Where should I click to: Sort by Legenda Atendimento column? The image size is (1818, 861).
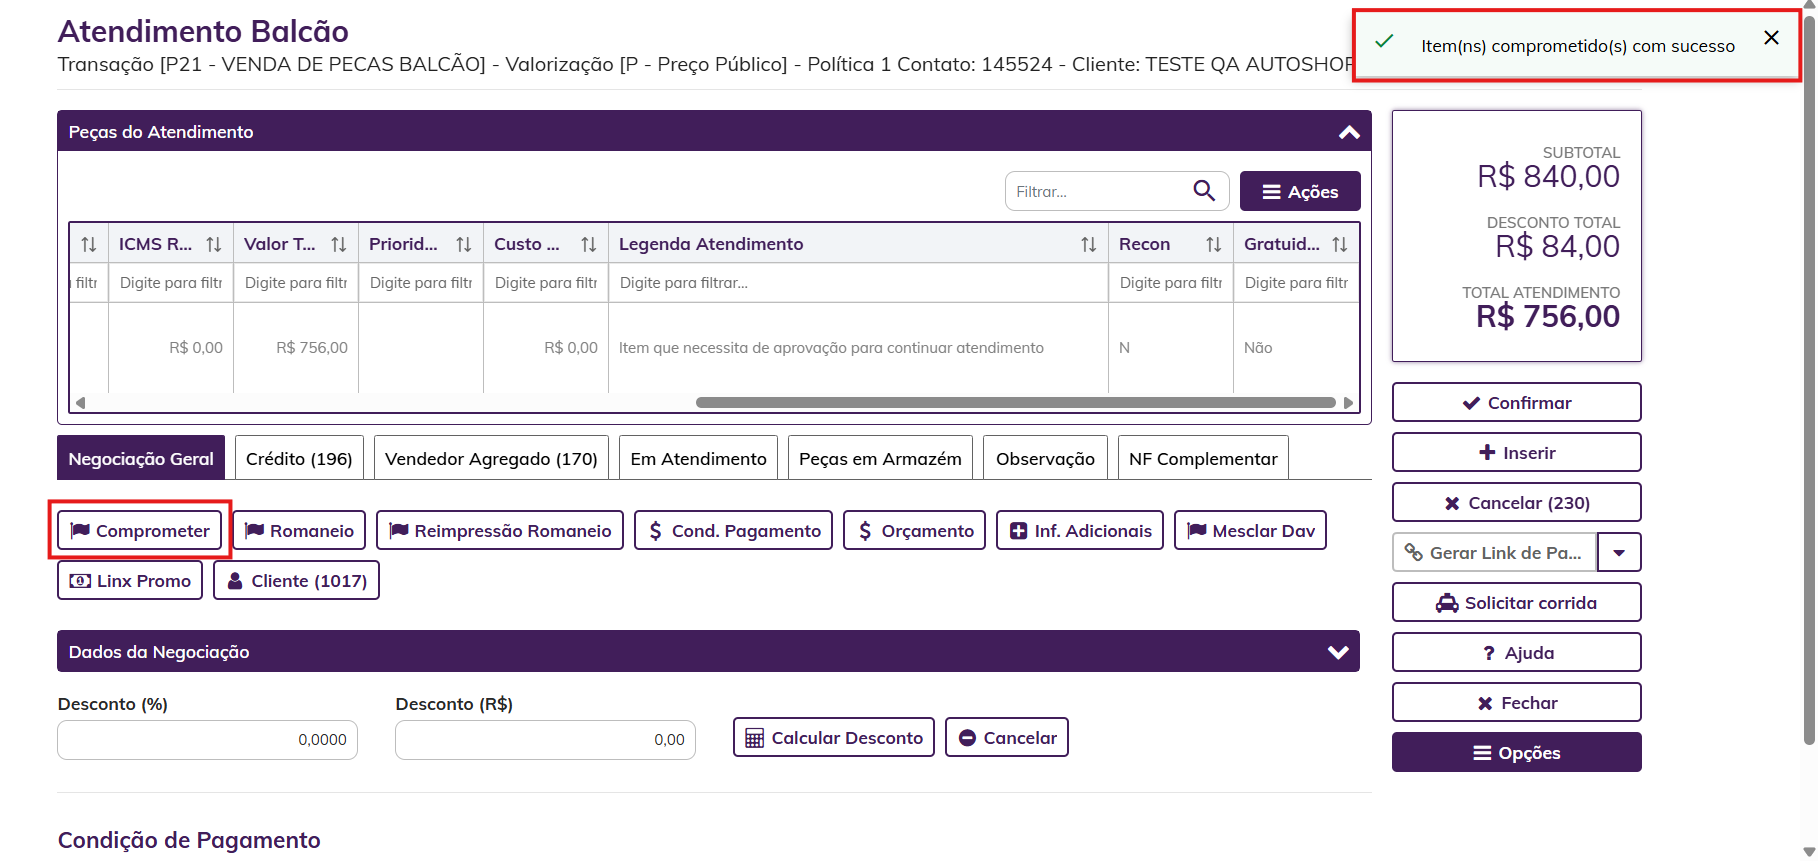click(x=1089, y=244)
